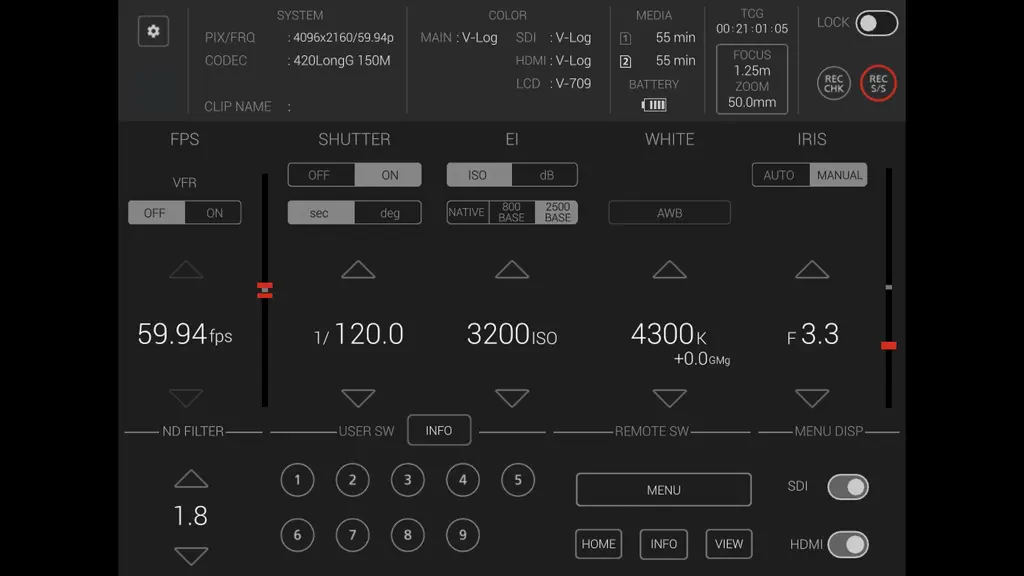
Task: Activate user switch number 9
Action: coord(462,535)
